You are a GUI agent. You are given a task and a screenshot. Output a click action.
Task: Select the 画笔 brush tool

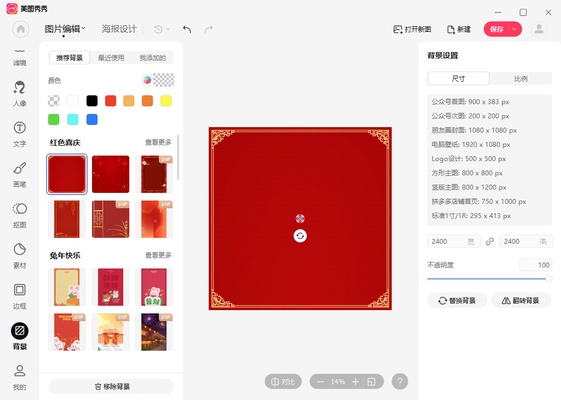pyautogui.click(x=20, y=175)
